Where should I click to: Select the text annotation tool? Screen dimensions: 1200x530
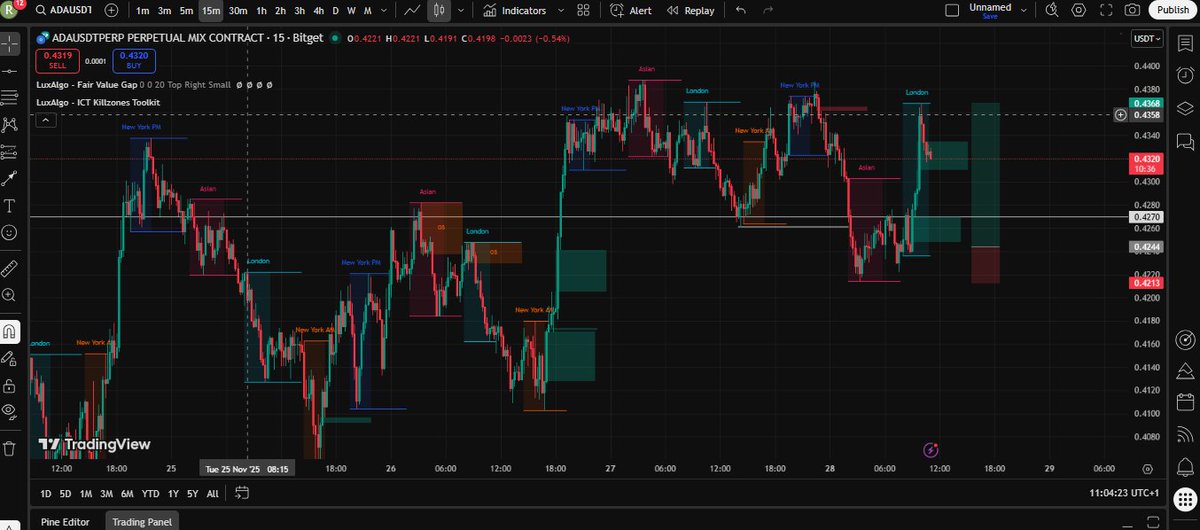click(10, 205)
